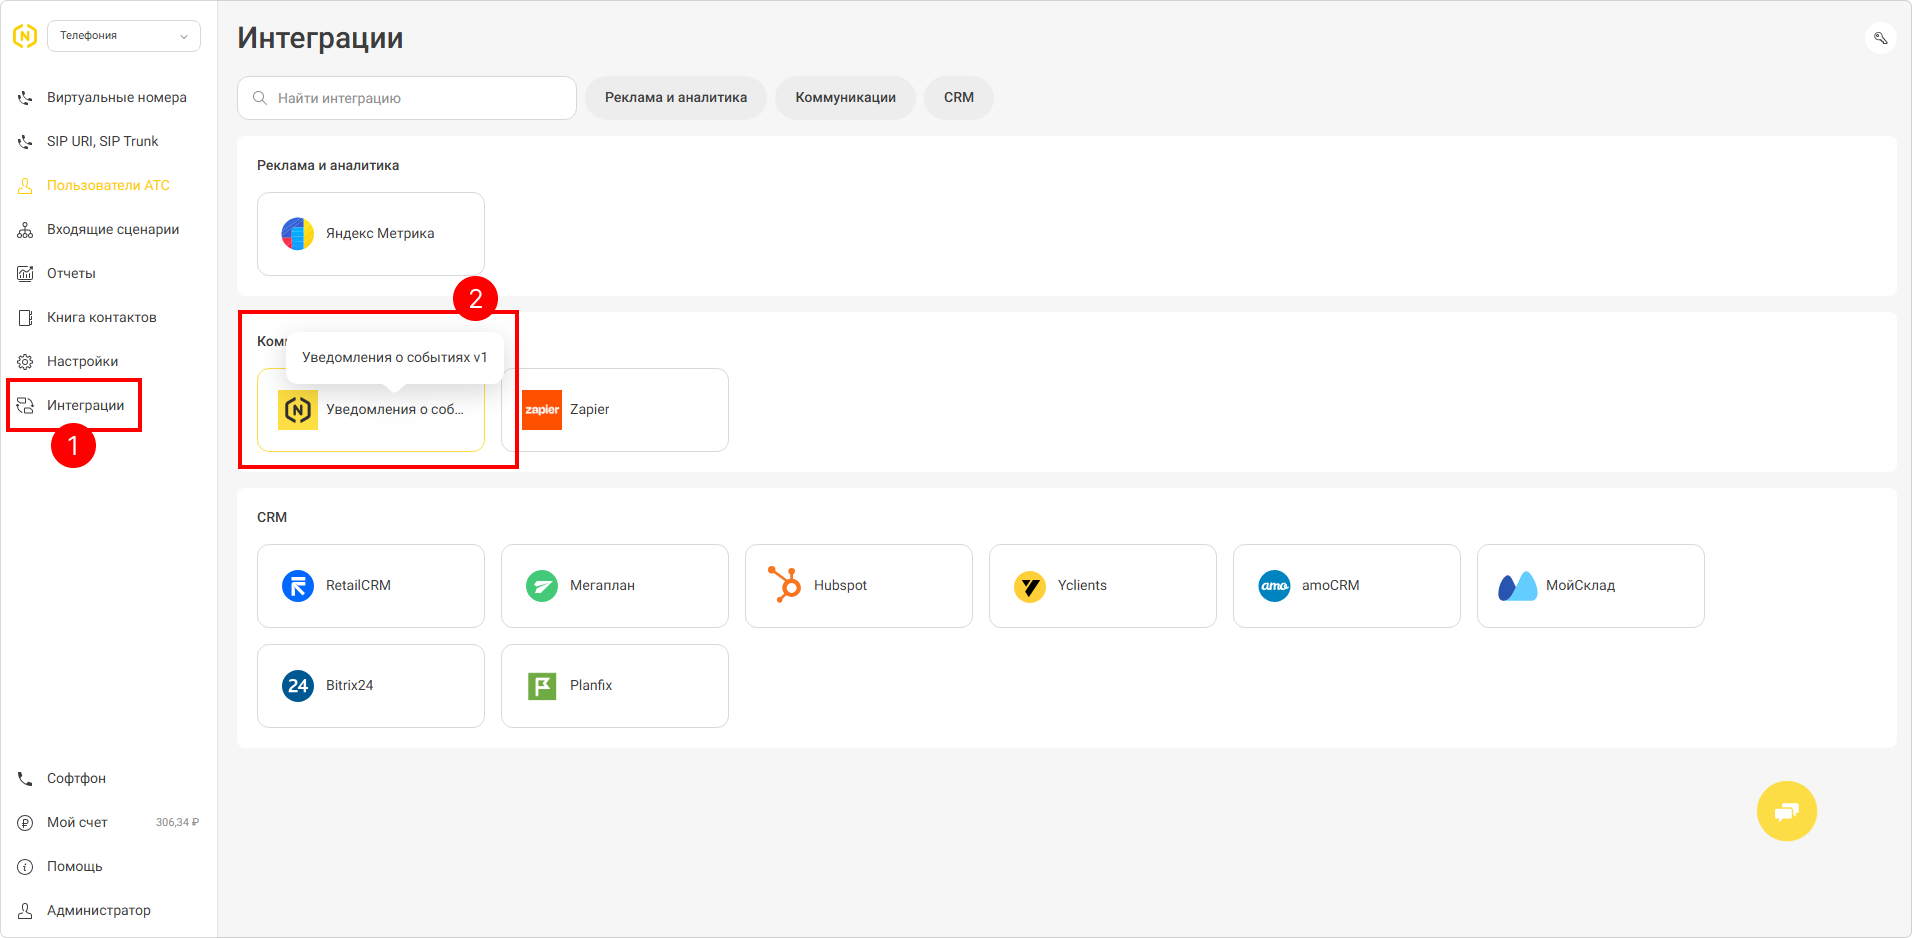The image size is (1912, 938).
Task: Open the Bitrix24 integration card
Action: 371,686
